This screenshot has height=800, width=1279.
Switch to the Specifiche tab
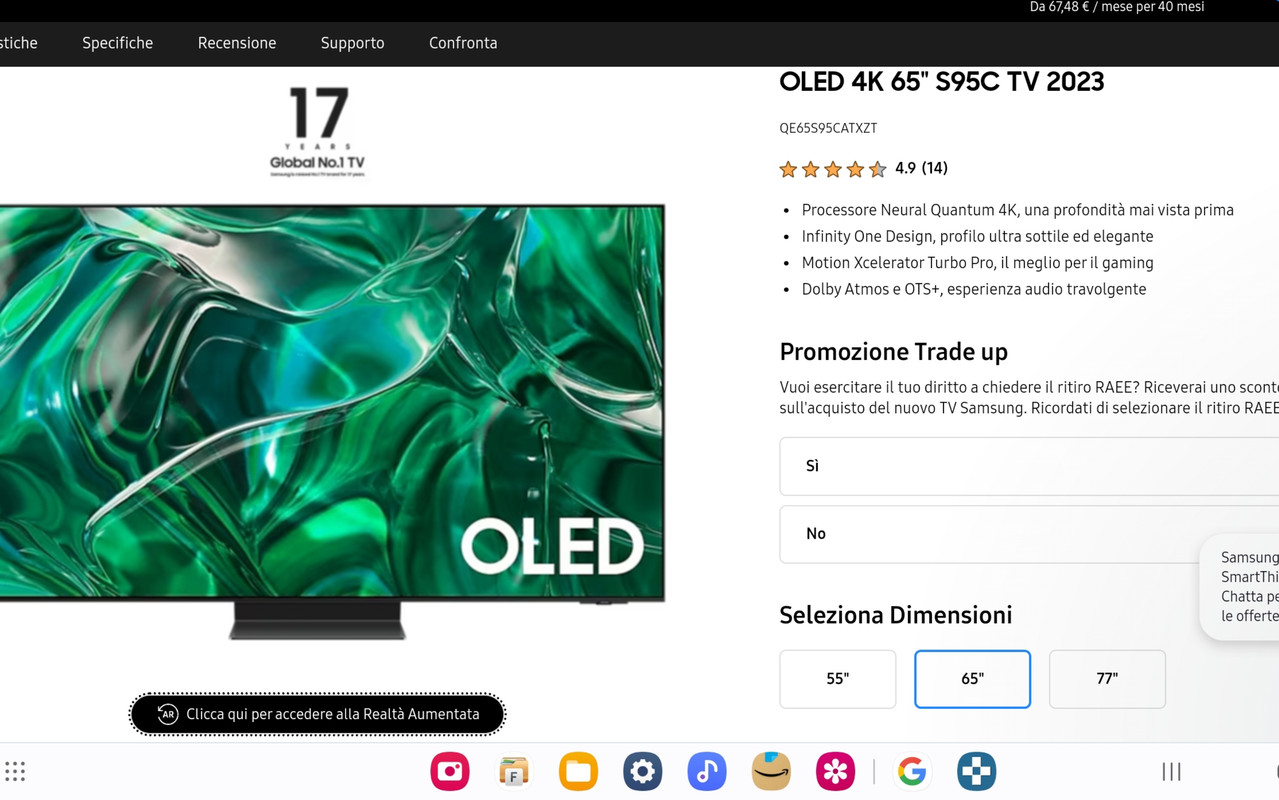[x=118, y=43]
